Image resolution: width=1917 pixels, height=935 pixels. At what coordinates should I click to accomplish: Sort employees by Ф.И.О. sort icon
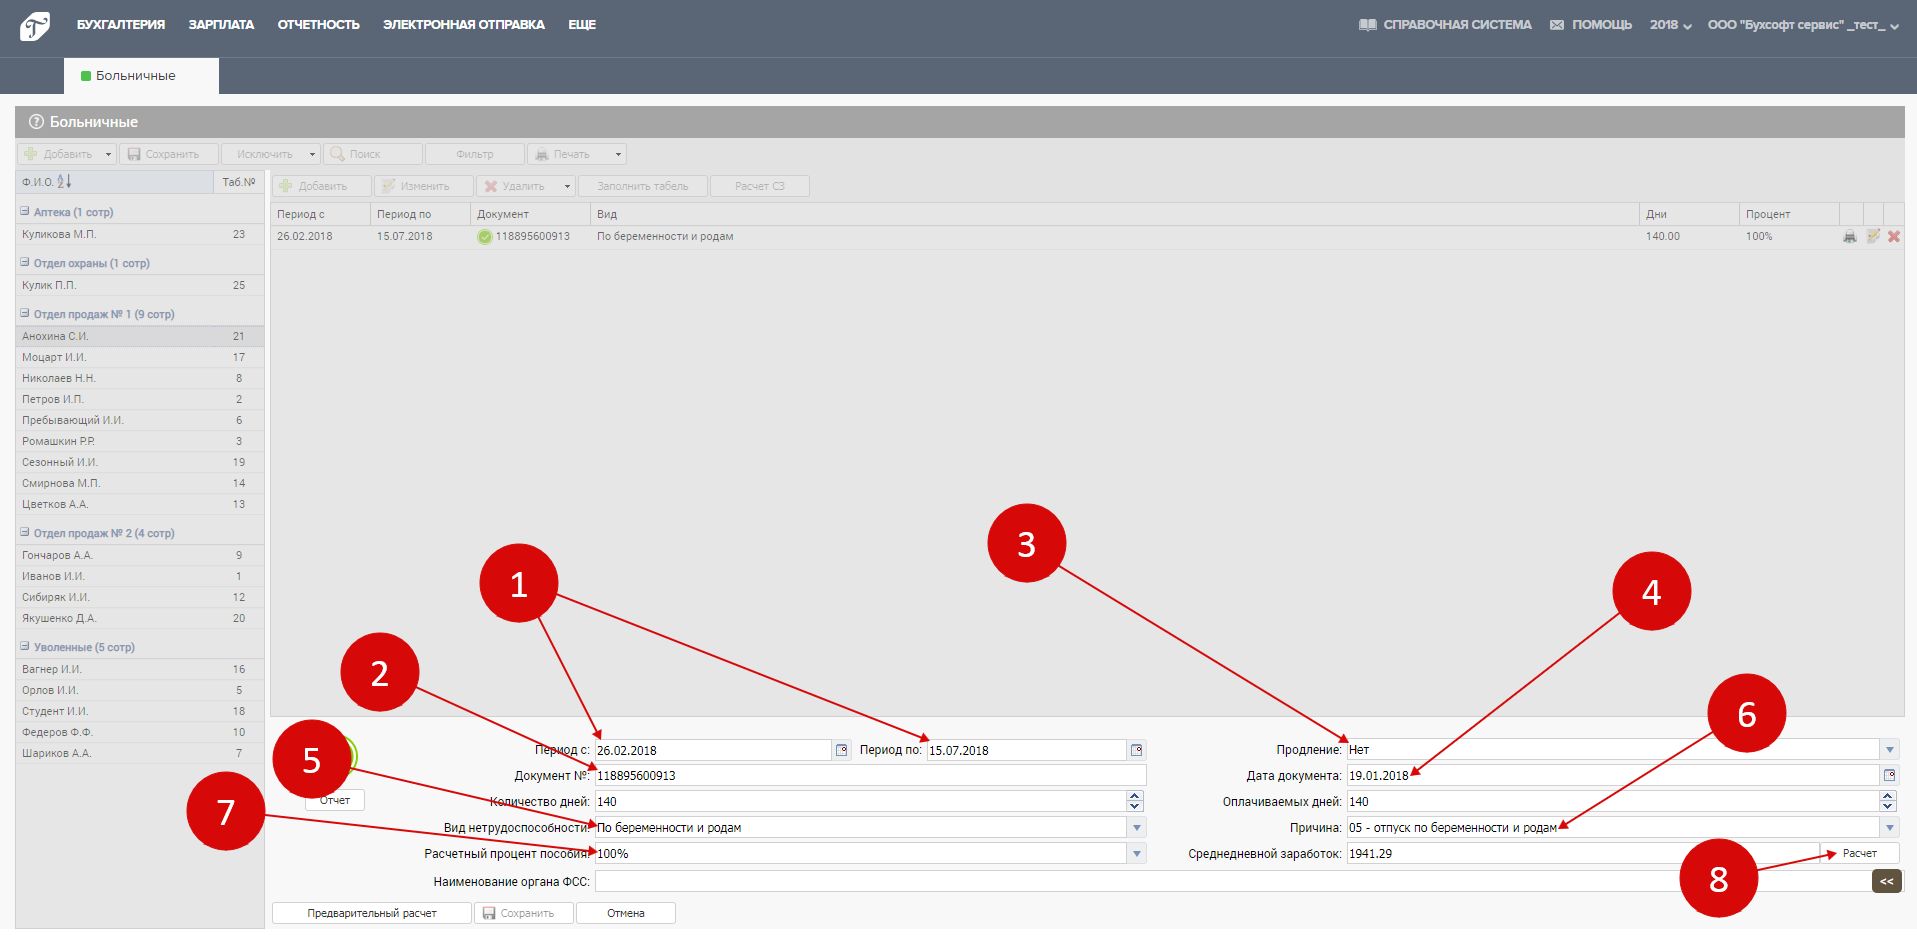(x=64, y=181)
